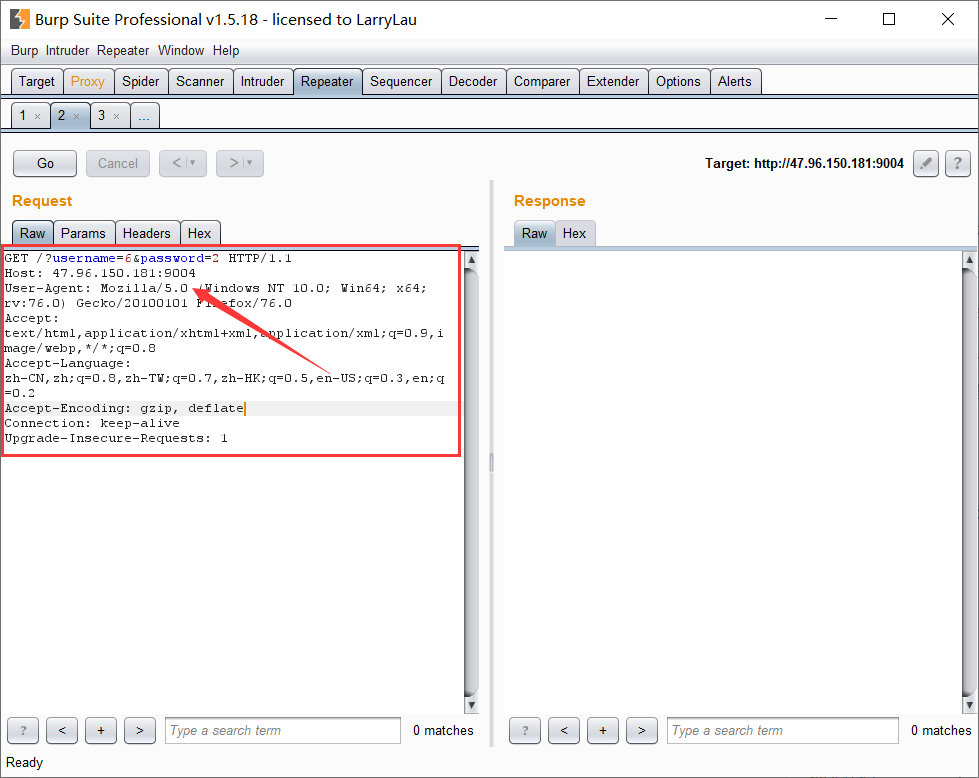Click response pane scrollbar up arrow
The width and height of the screenshot is (979, 778).
970,259
